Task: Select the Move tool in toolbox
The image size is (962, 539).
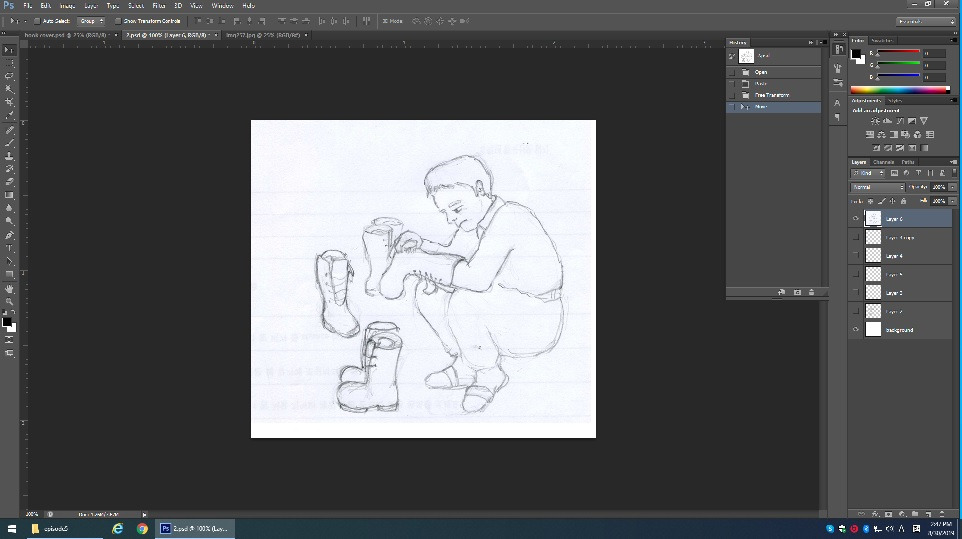Action: coord(9,50)
